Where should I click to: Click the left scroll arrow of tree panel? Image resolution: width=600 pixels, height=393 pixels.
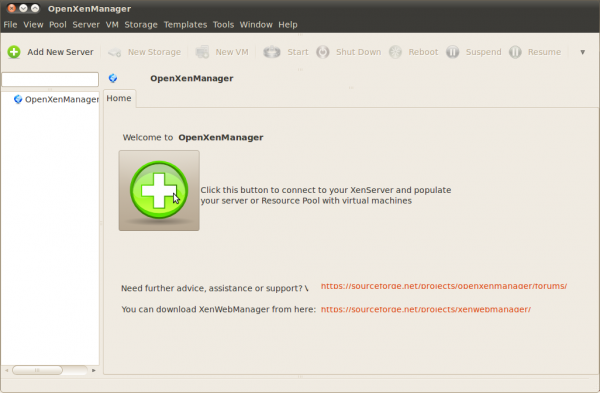point(7,370)
